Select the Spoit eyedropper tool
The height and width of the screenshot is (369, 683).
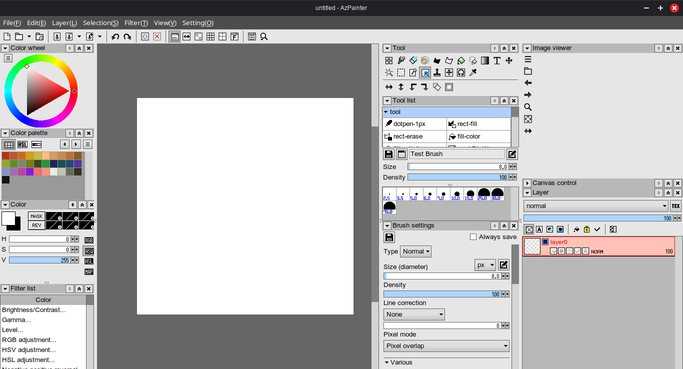pyautogui.click(x=473, y=73)
